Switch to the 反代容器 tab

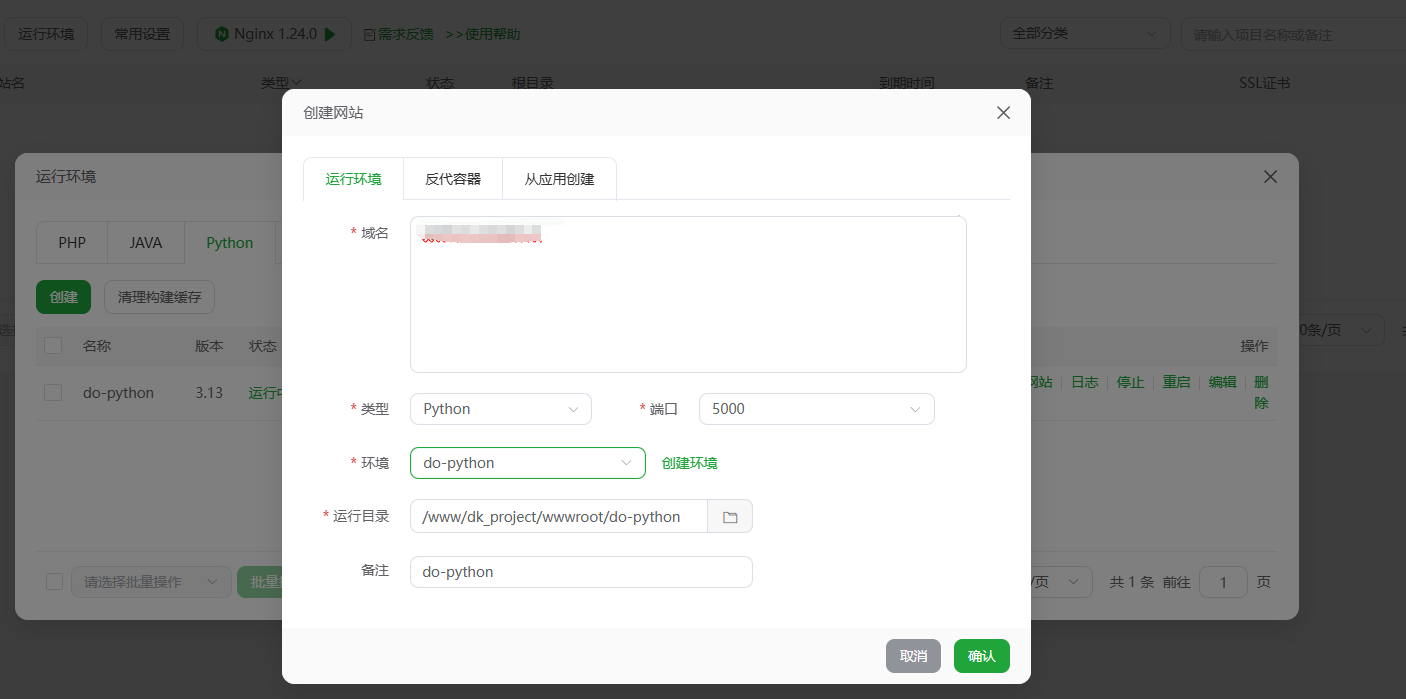pyautogui.click(x=453, y=179)
